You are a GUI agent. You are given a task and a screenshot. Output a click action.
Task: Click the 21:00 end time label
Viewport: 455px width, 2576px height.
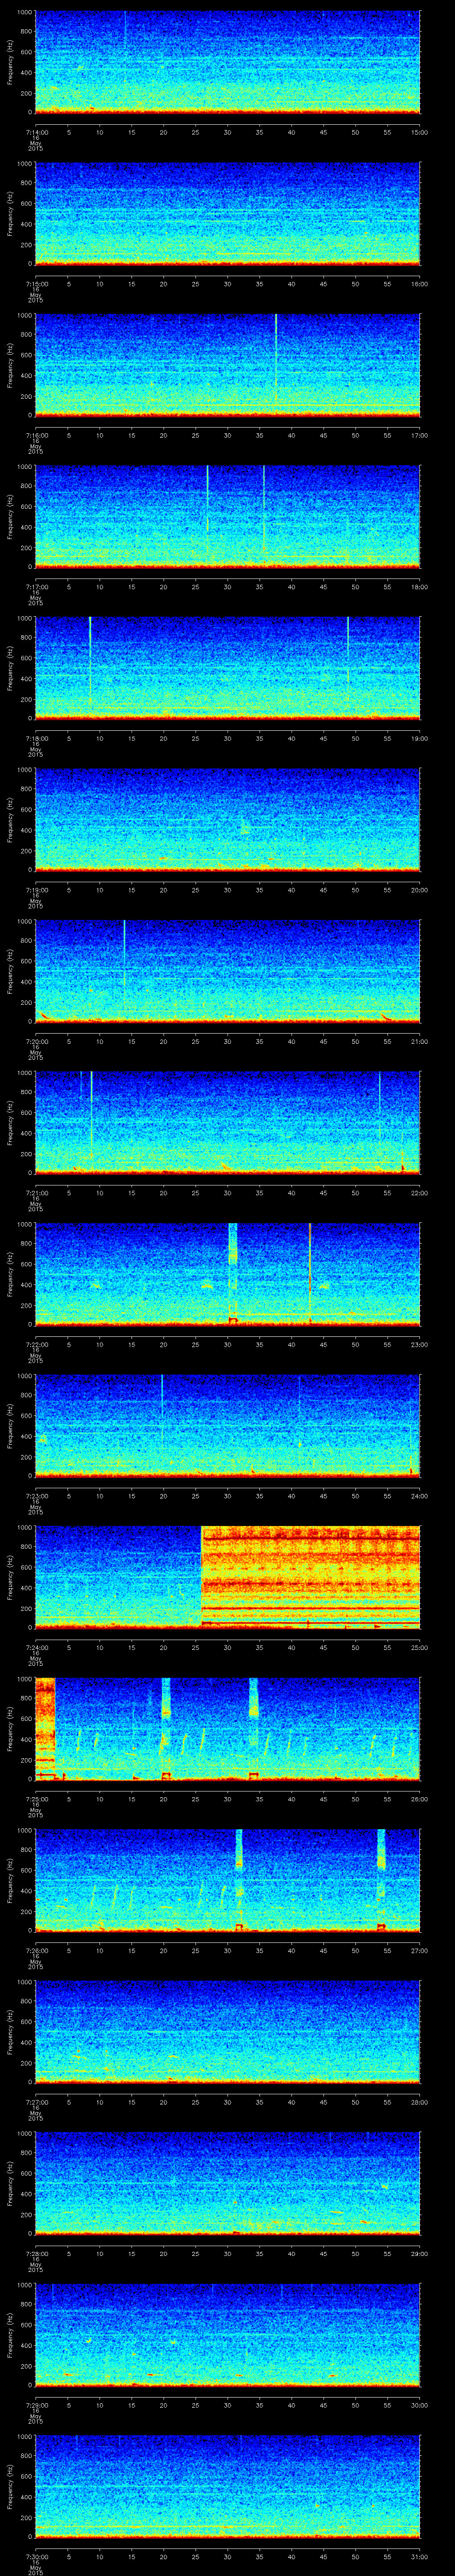coord(420,1041)
